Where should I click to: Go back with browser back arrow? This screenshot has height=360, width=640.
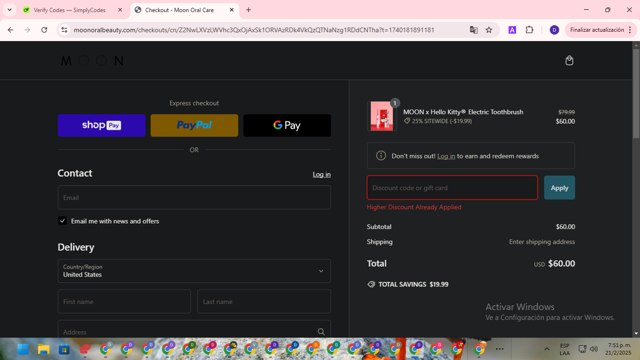(11, 30)
